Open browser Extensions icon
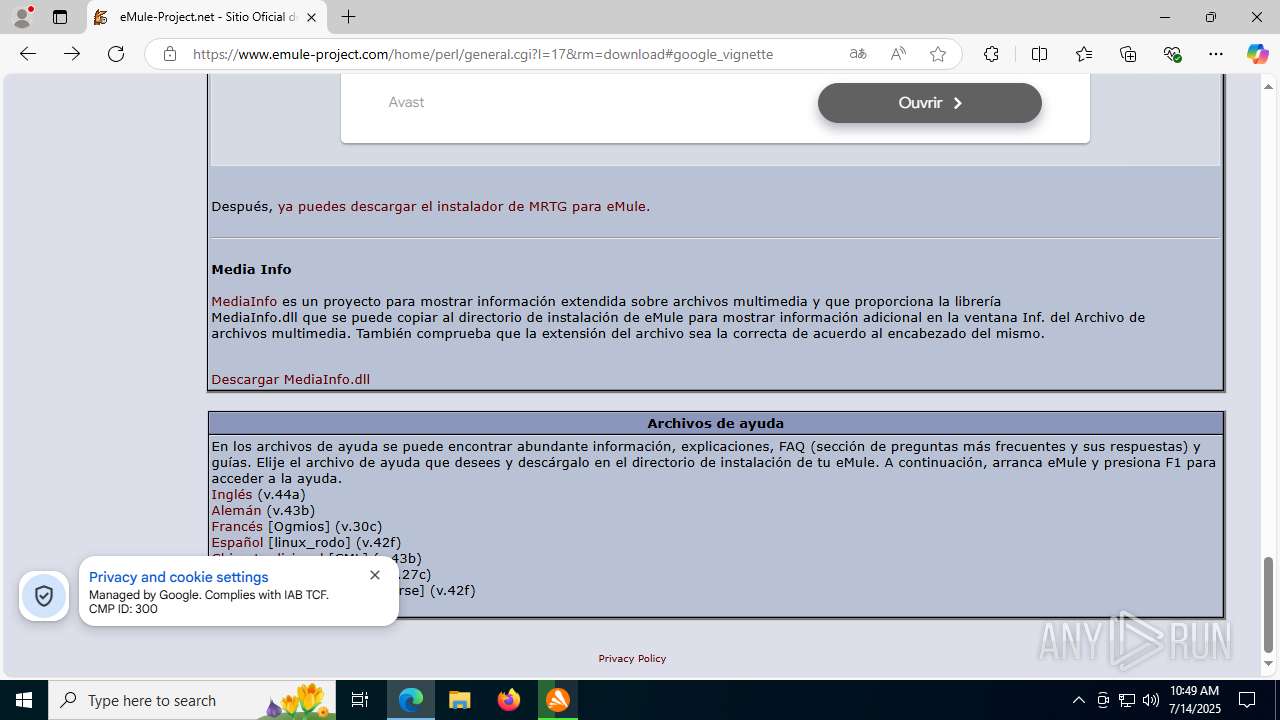 pyautogui.click(x=991, y=54)
